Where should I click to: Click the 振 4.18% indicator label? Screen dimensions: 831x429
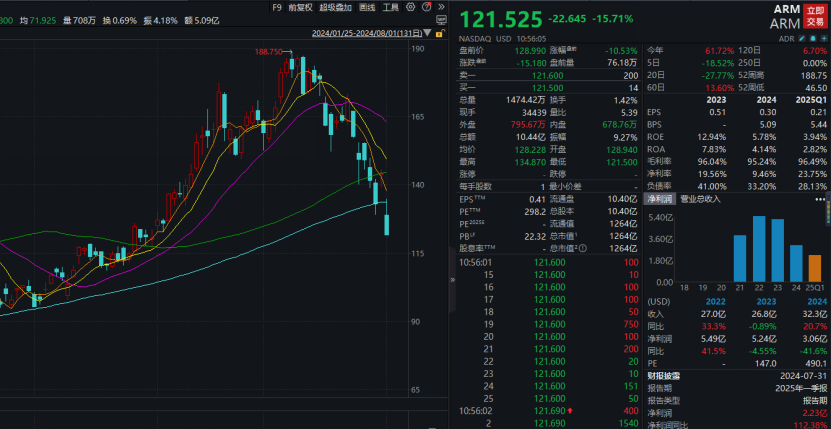click(160, 21)
